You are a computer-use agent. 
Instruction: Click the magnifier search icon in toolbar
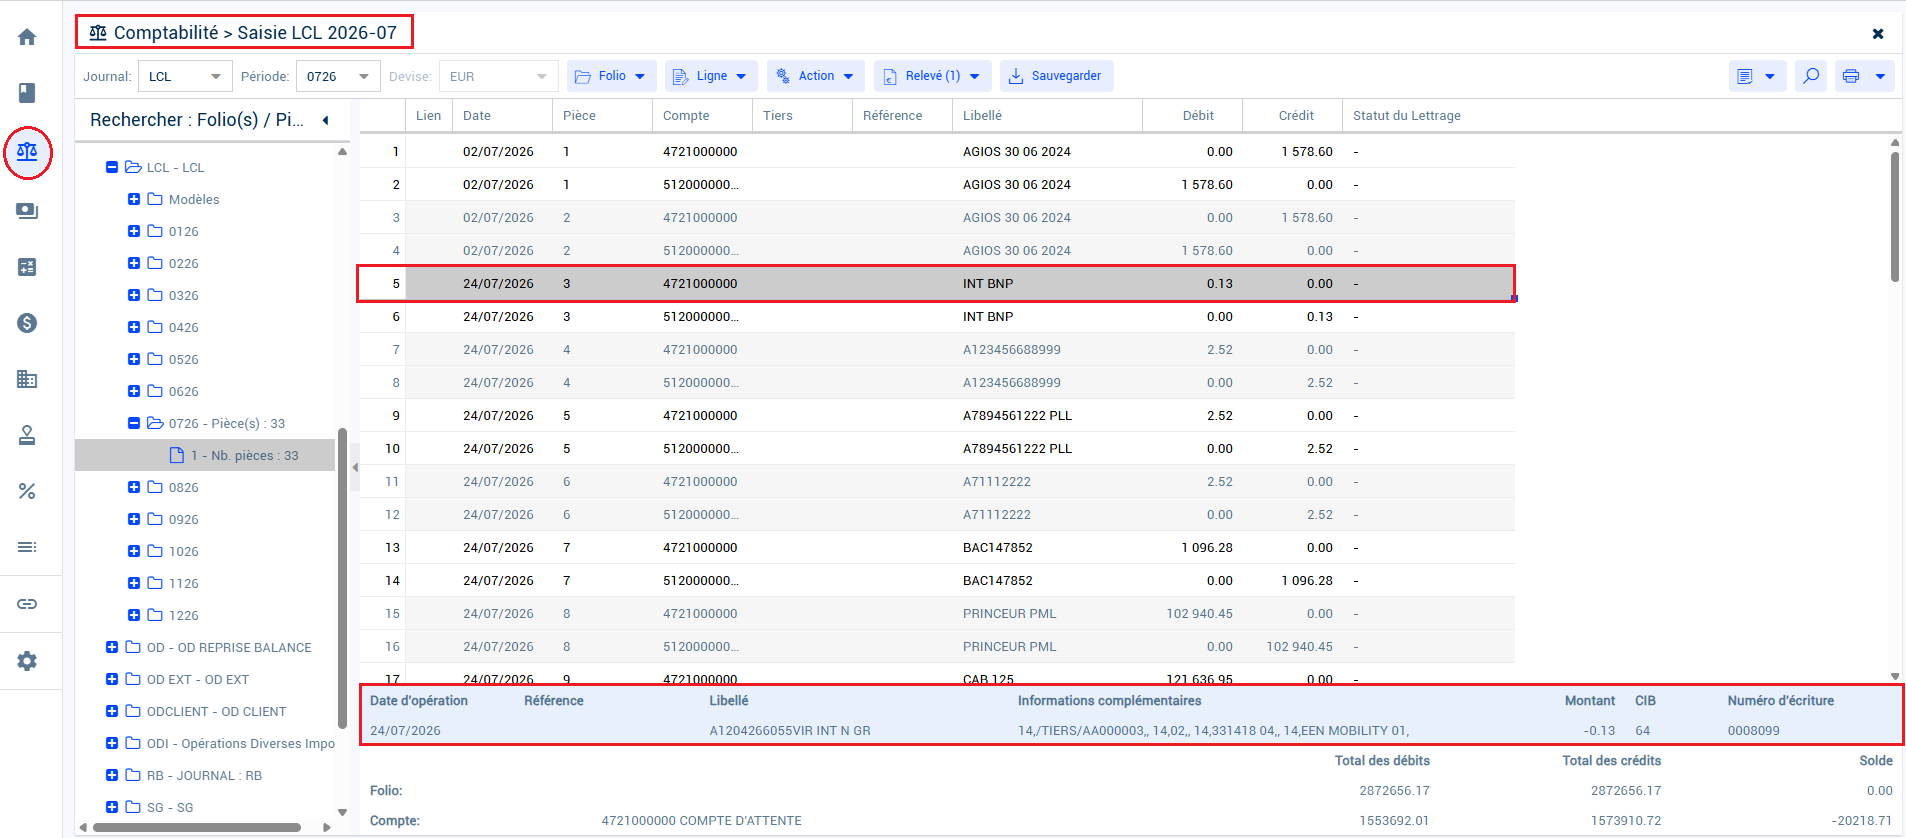pos(1811,76)
